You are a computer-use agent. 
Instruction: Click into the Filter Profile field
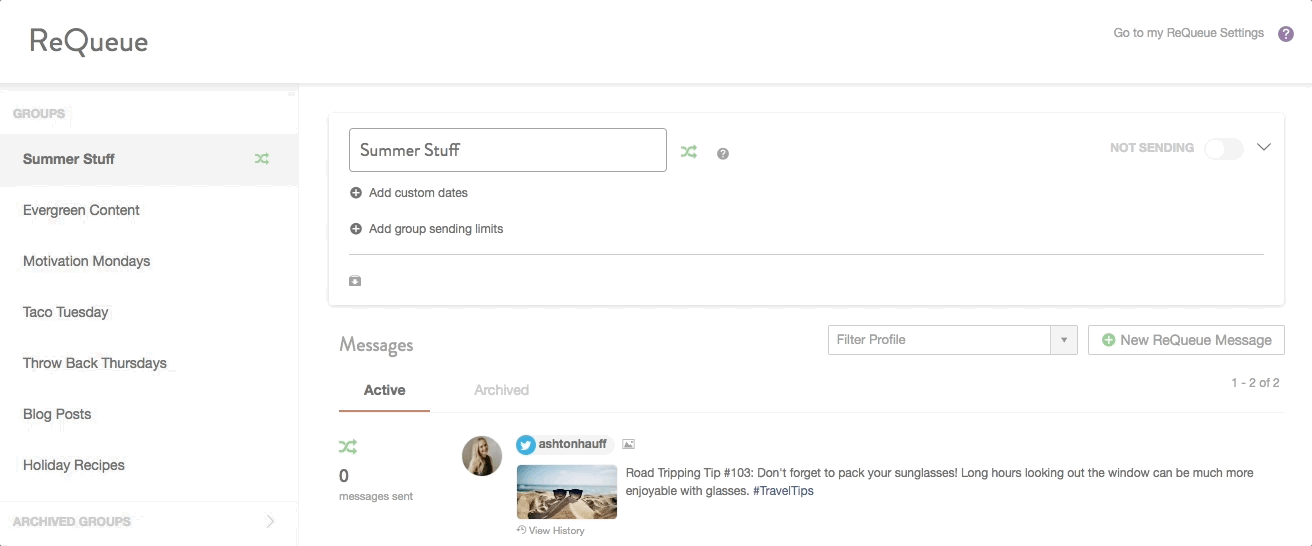coord(940,340)
